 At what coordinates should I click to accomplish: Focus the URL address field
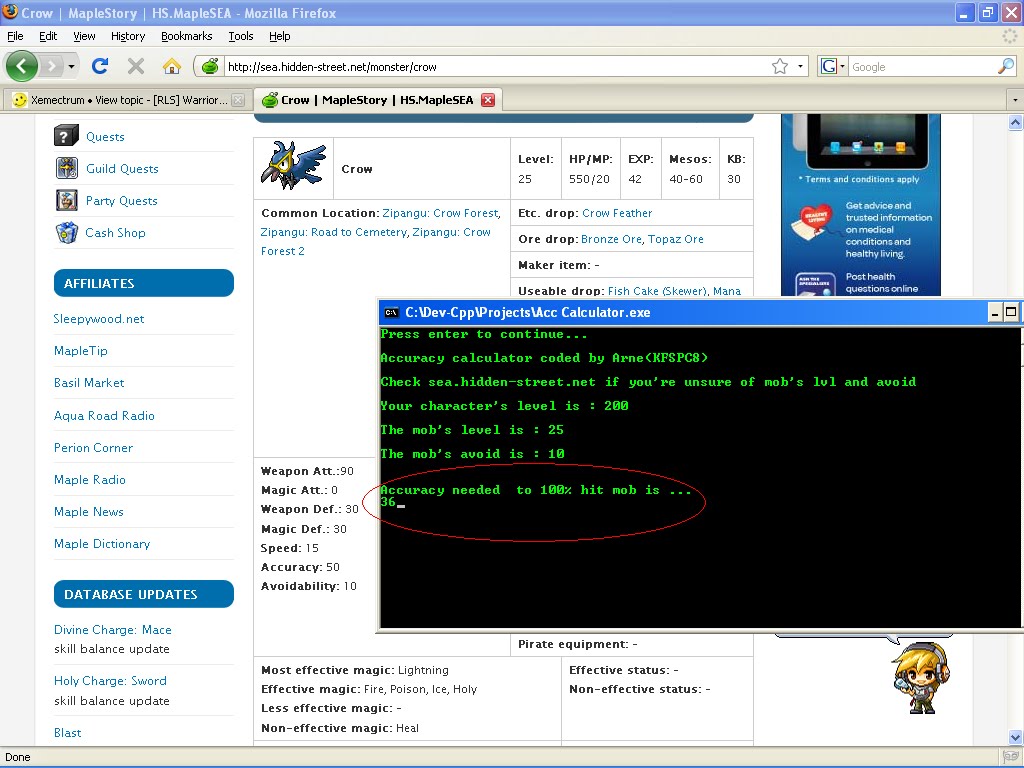496,67
